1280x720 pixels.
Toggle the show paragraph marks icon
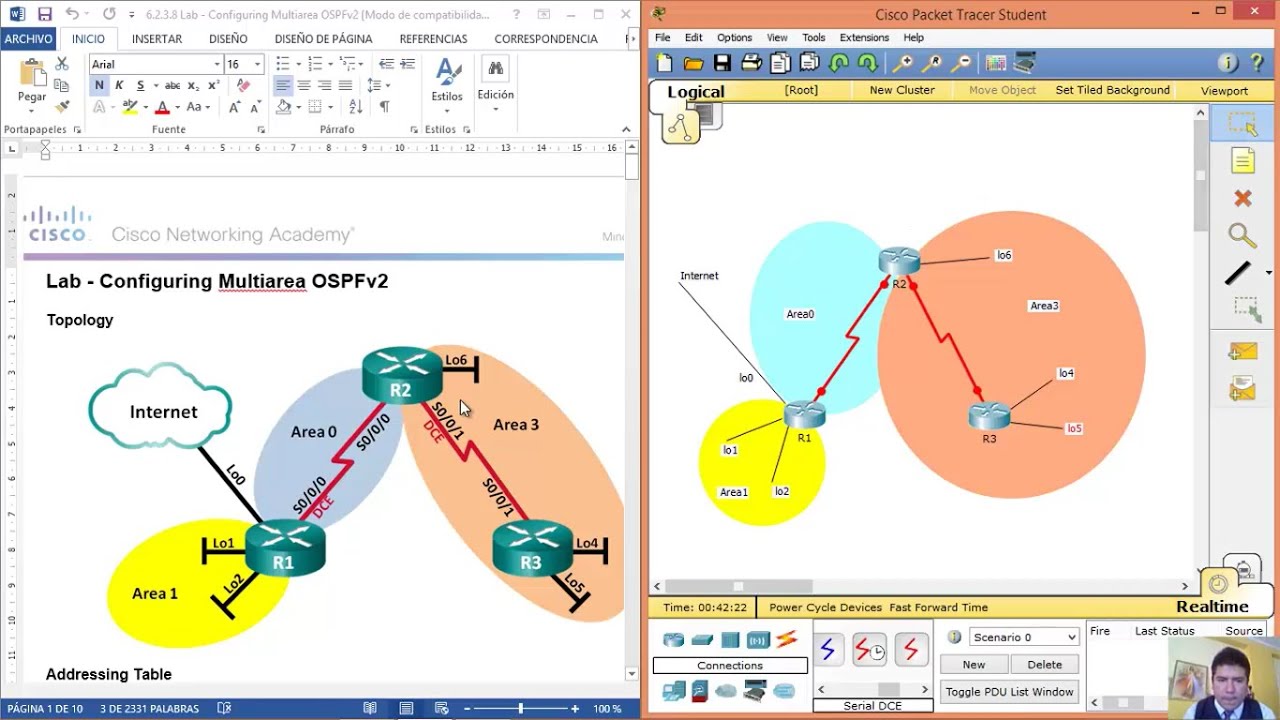(385, 107)
